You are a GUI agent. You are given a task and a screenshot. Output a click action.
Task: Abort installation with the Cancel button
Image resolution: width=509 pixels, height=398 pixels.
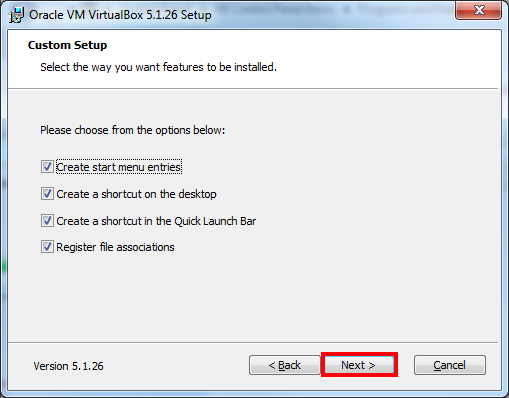[x=450, y=365]
